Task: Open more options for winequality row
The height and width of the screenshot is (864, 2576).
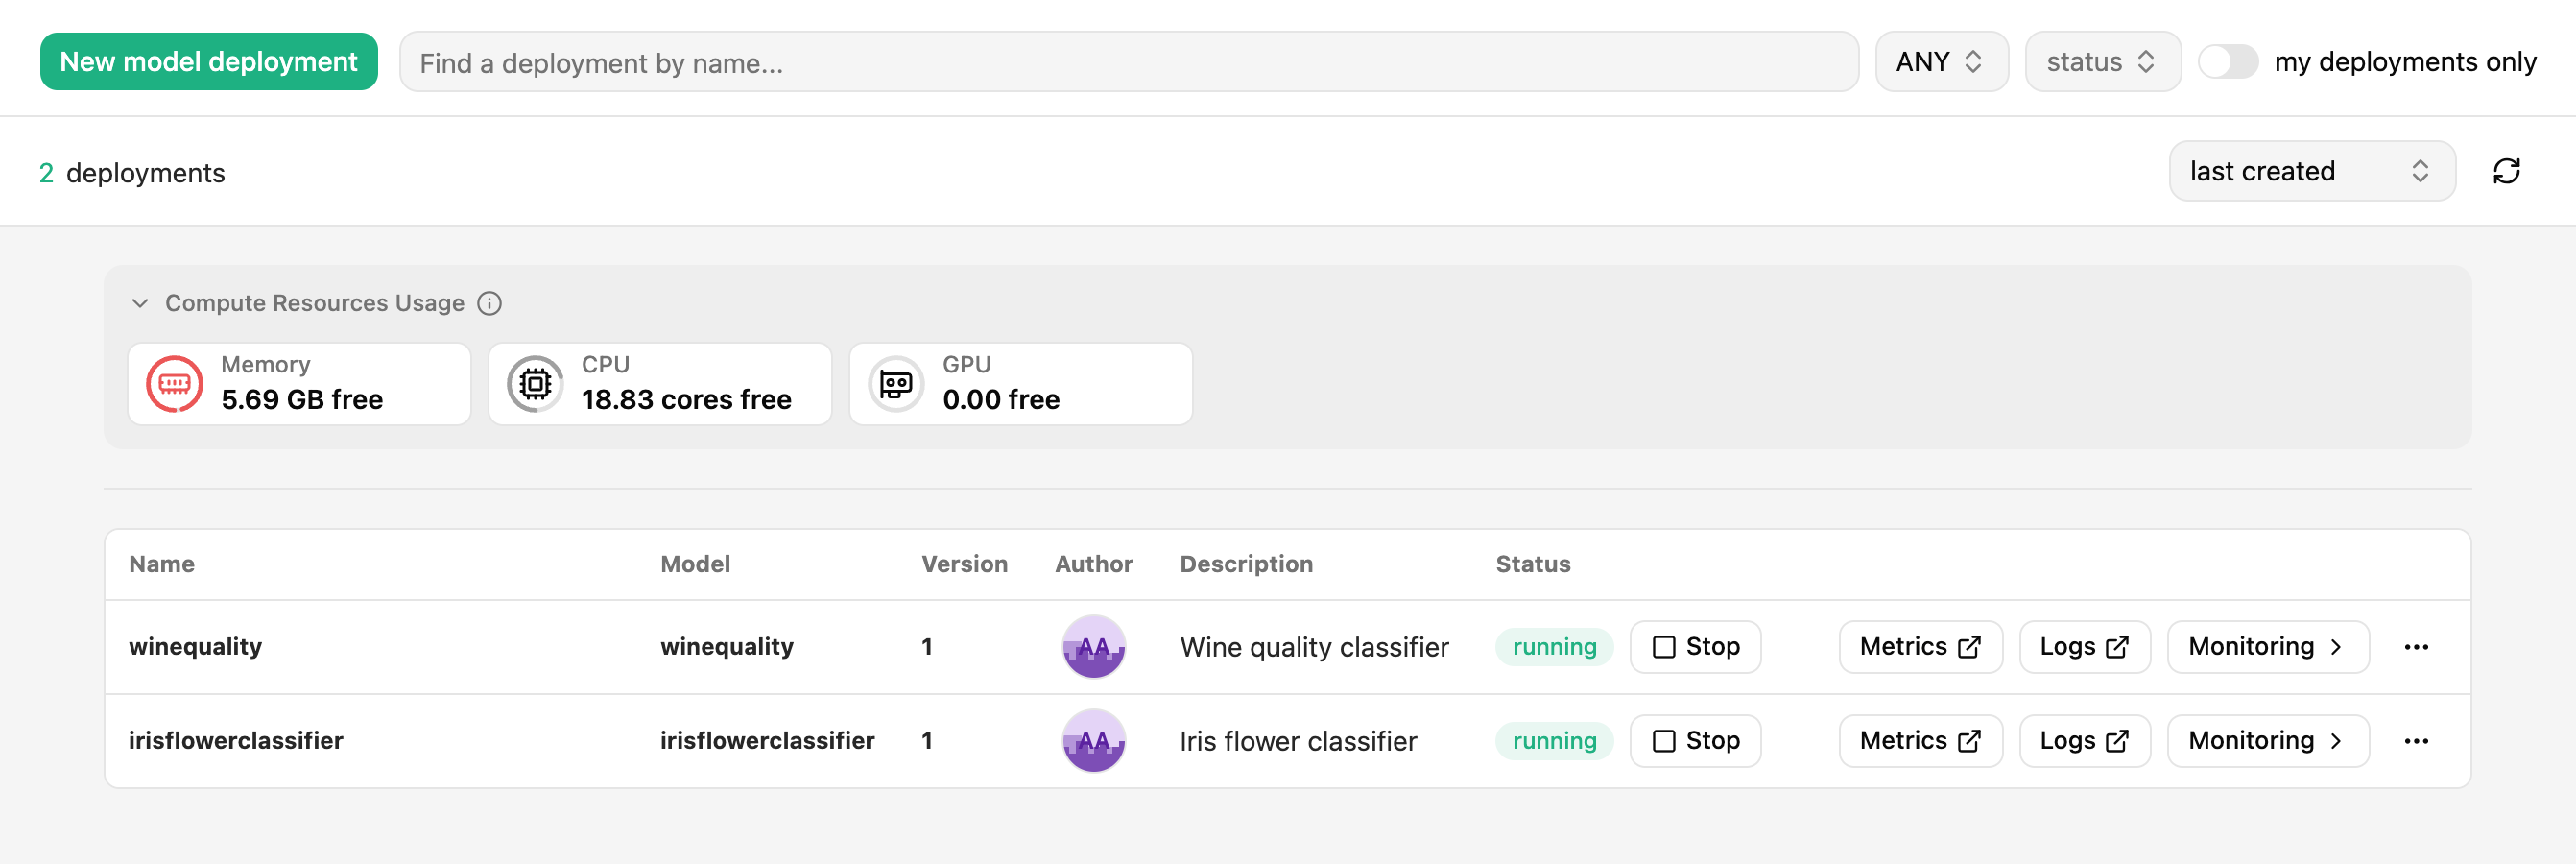Action: (2416, 647)
